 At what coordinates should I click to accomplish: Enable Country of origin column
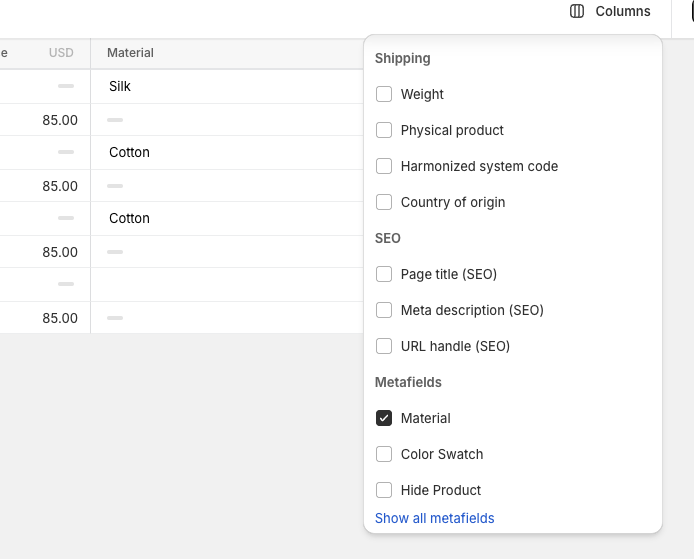[384, 202]
